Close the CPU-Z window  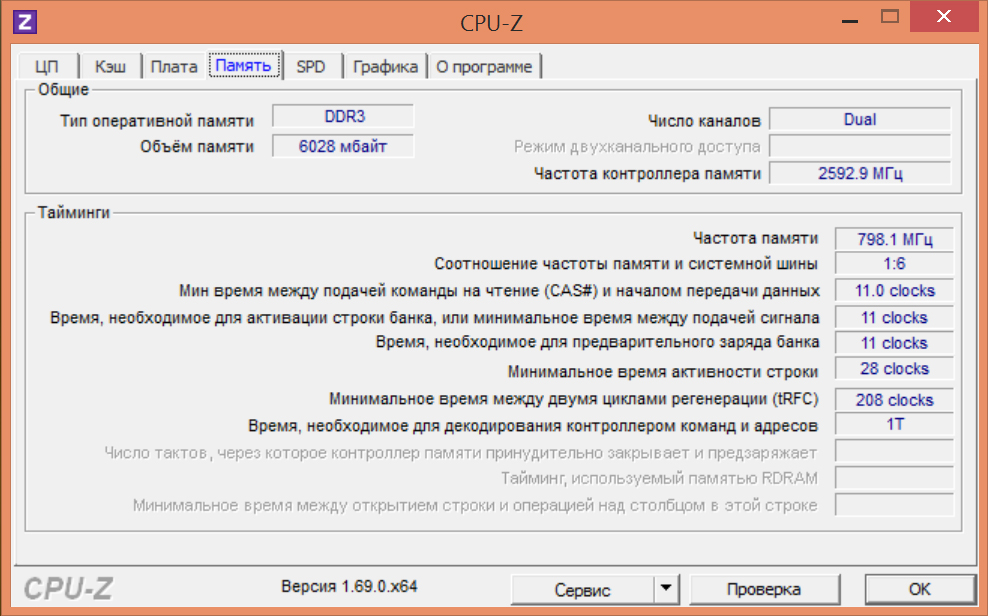[944, 16]
